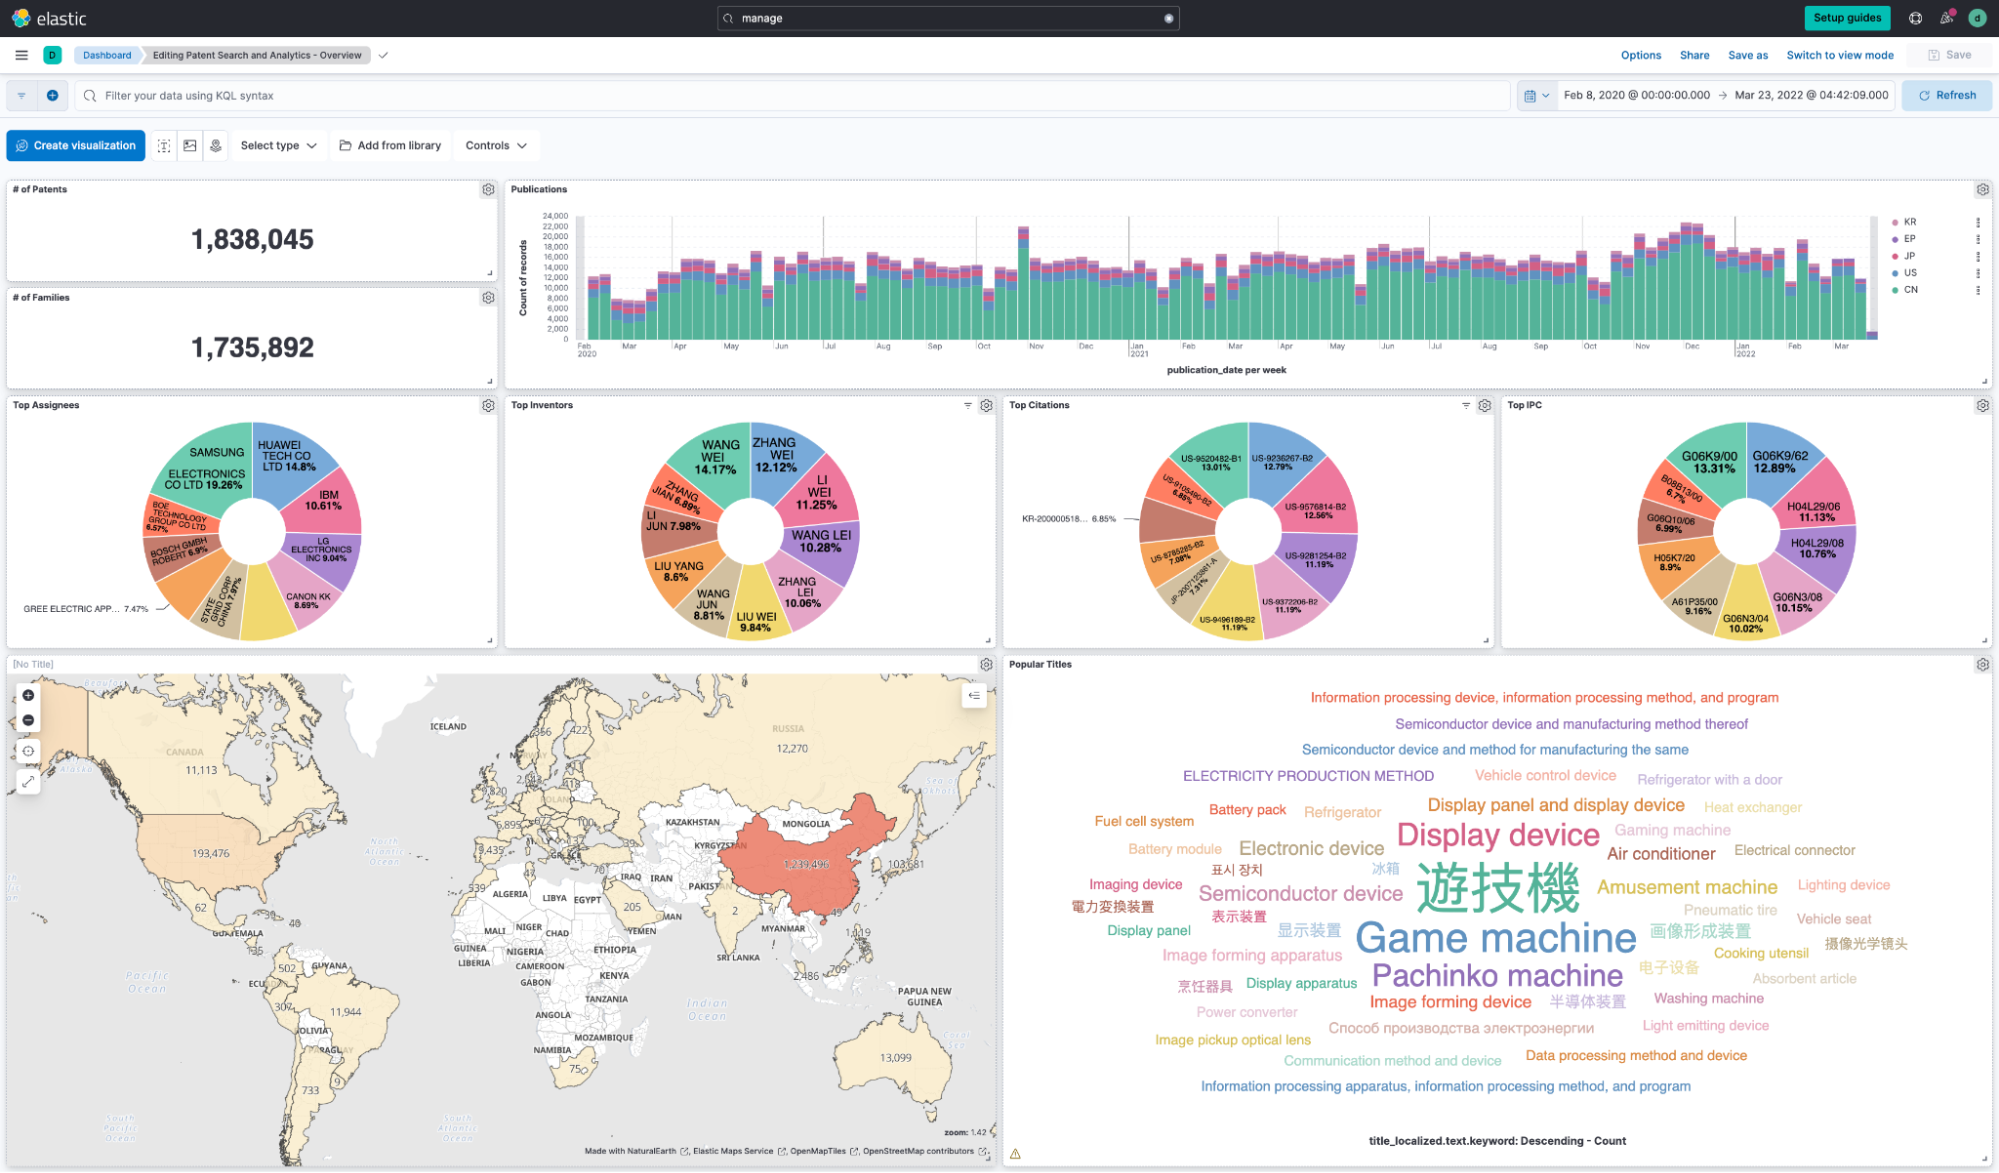Add a filter with the plus icon
Screen dimensions: 1999x1173
(x=52, y=95)
